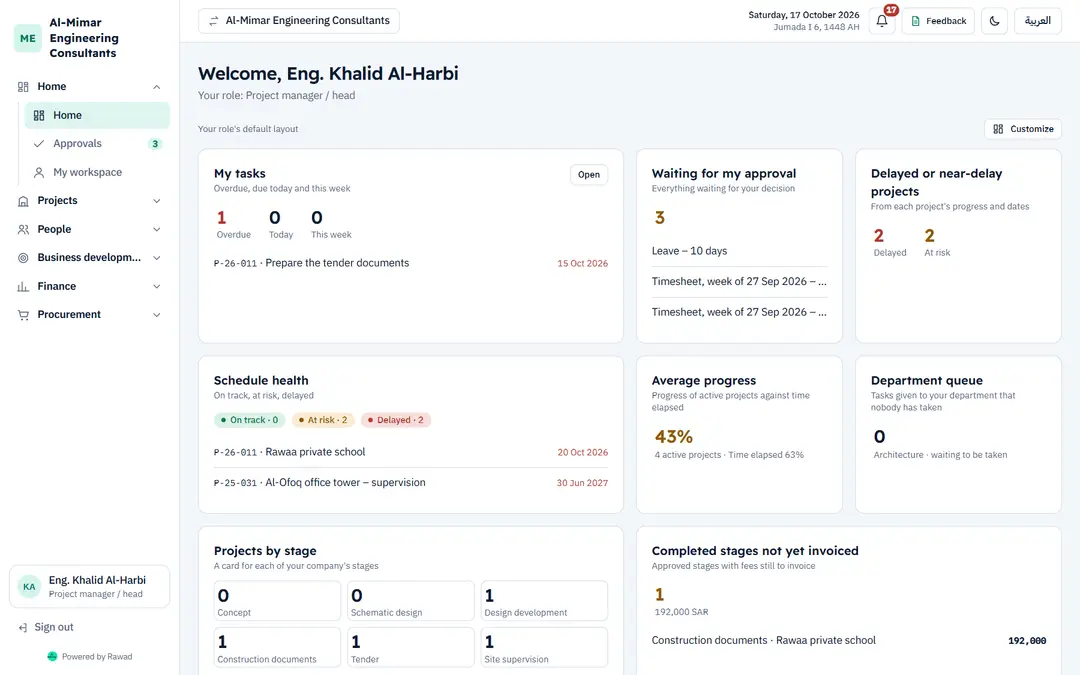Select the Tender stage card
This screenshot has height=675, width=1080.
[411, 647]
